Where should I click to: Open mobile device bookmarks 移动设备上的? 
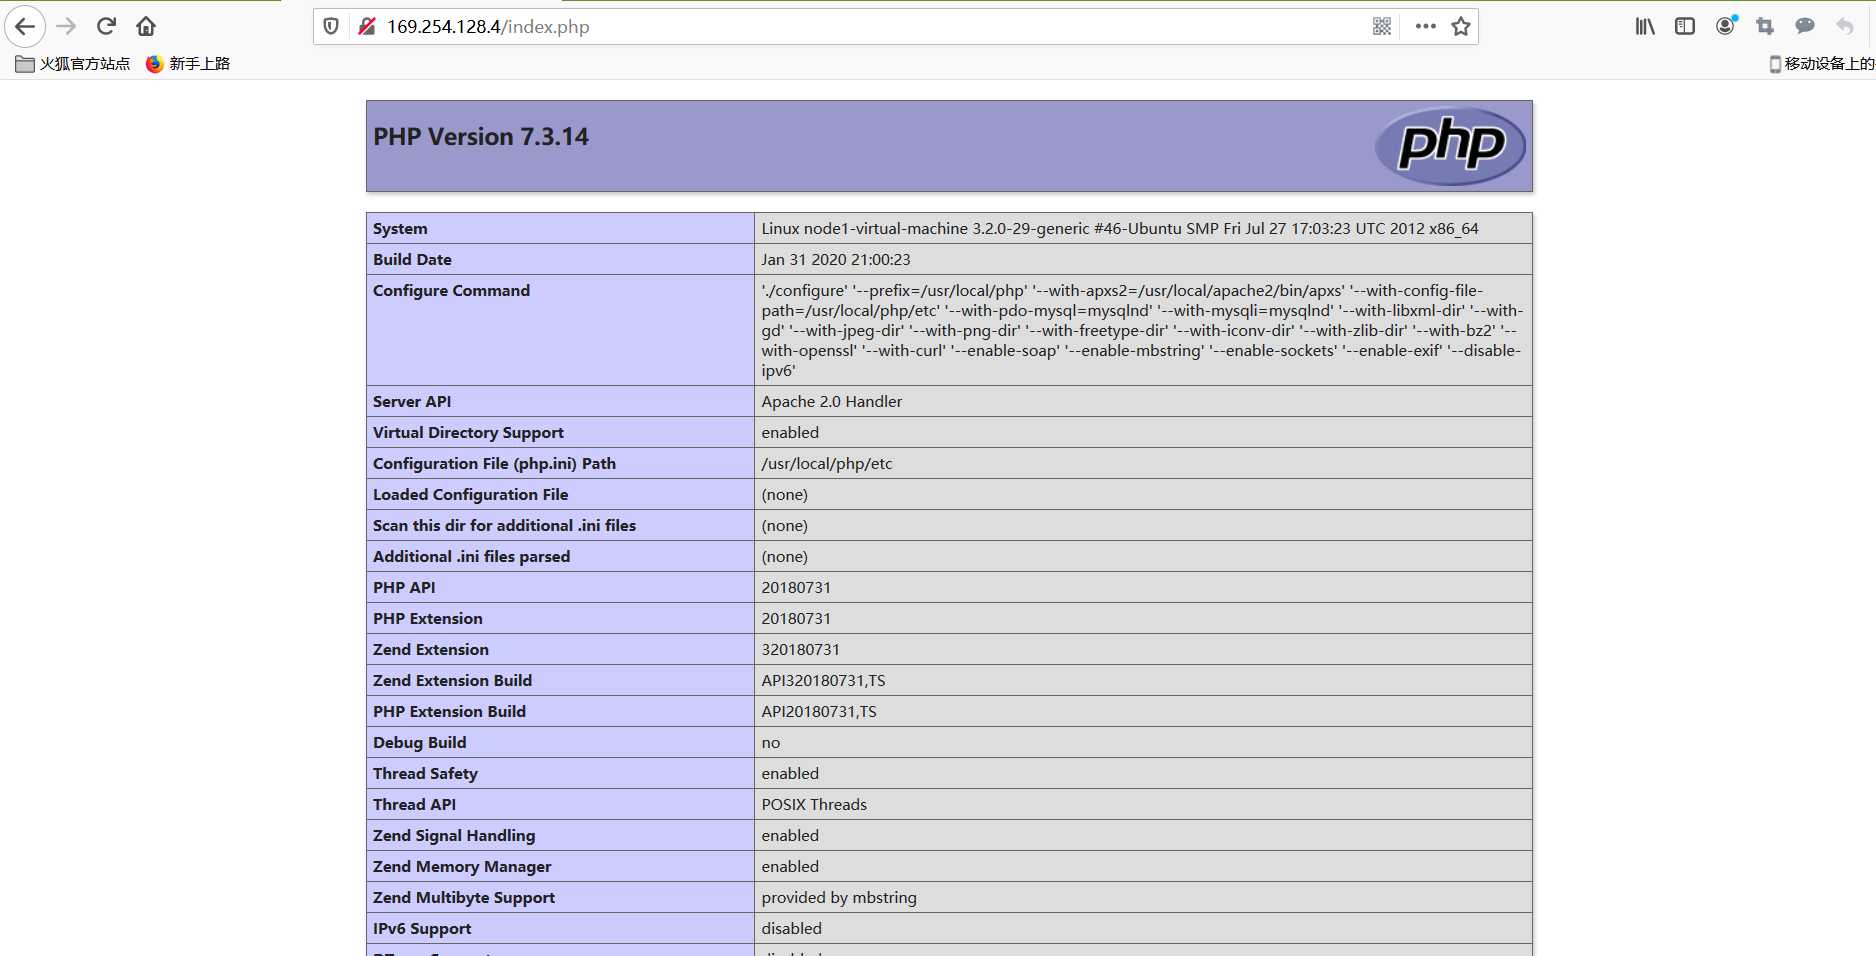point(1822,64)
